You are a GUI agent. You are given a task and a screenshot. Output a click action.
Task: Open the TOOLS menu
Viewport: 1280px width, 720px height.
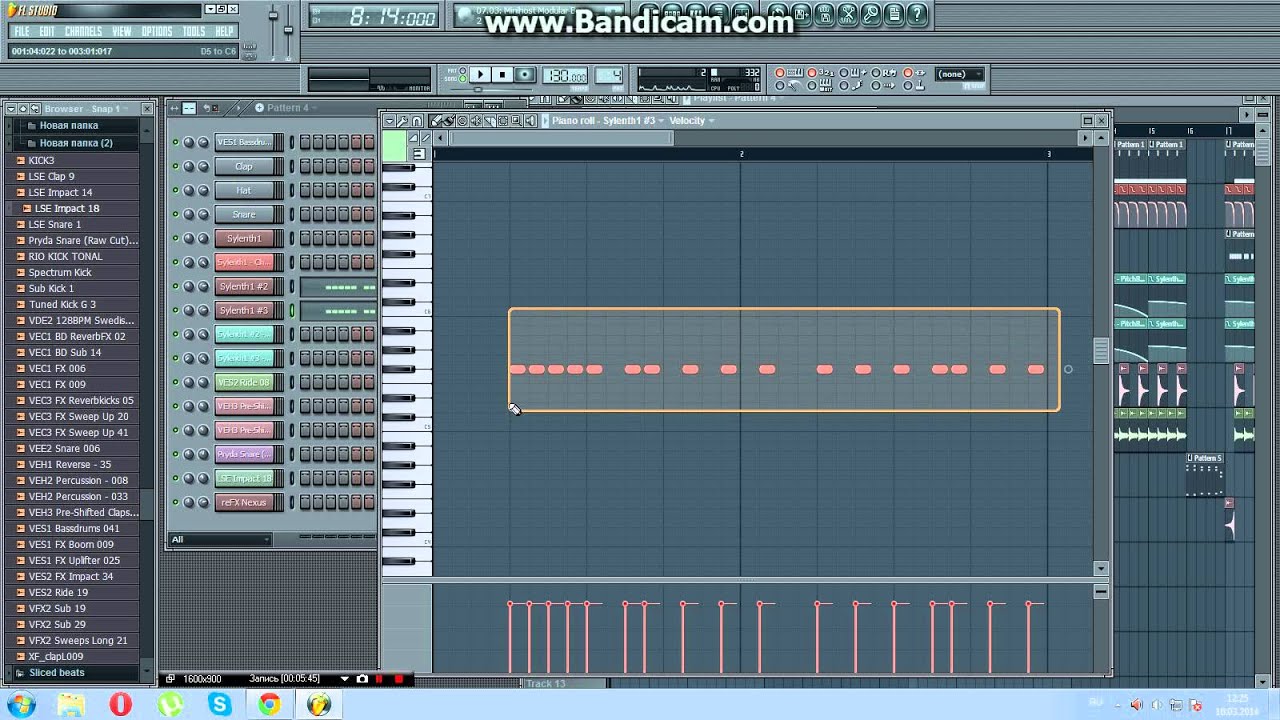pos(194,32)
